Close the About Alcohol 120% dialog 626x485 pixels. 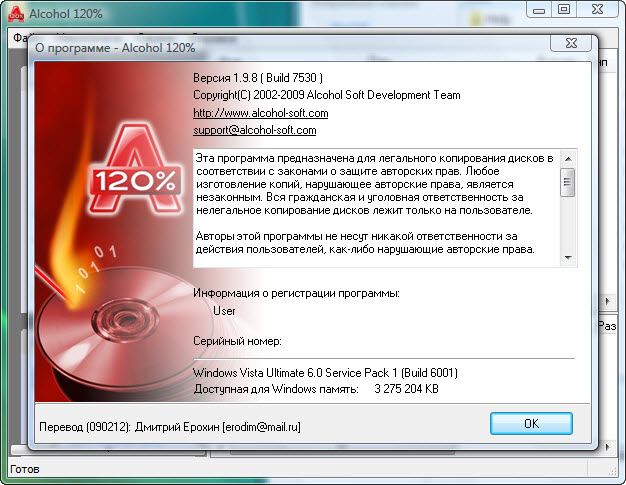point(571,43)
